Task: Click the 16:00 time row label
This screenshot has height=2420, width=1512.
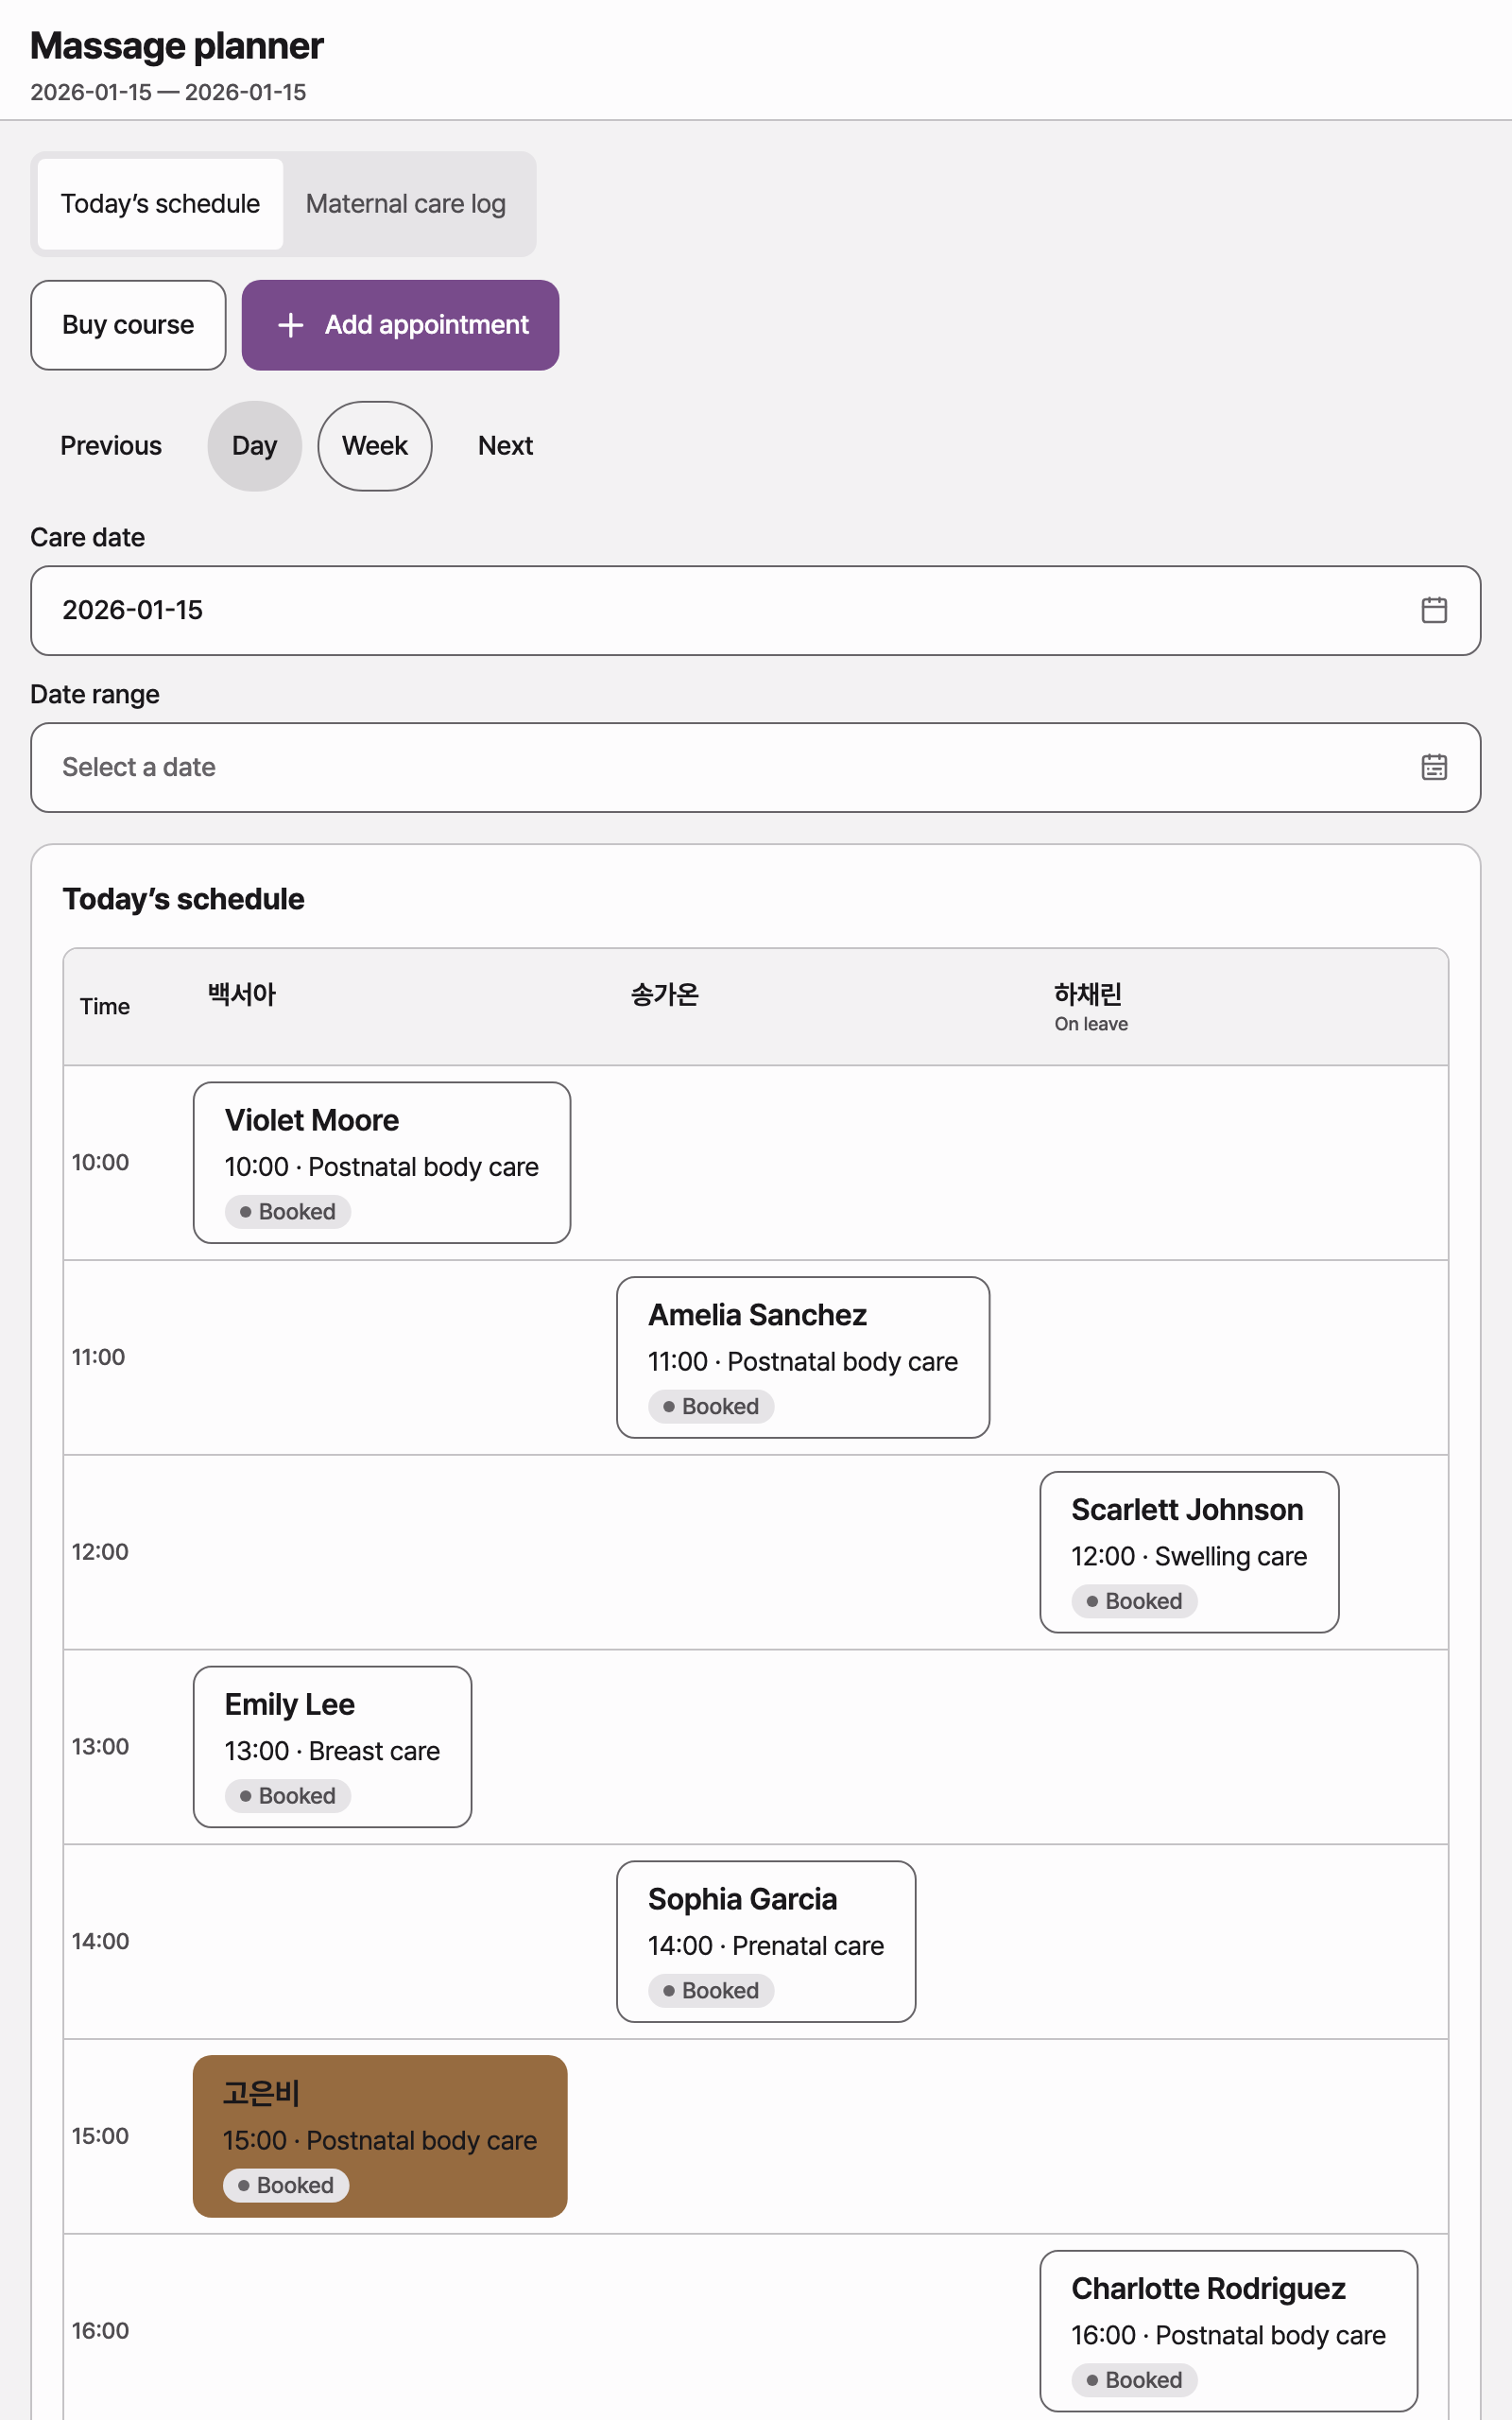Action: (100, 2331)
